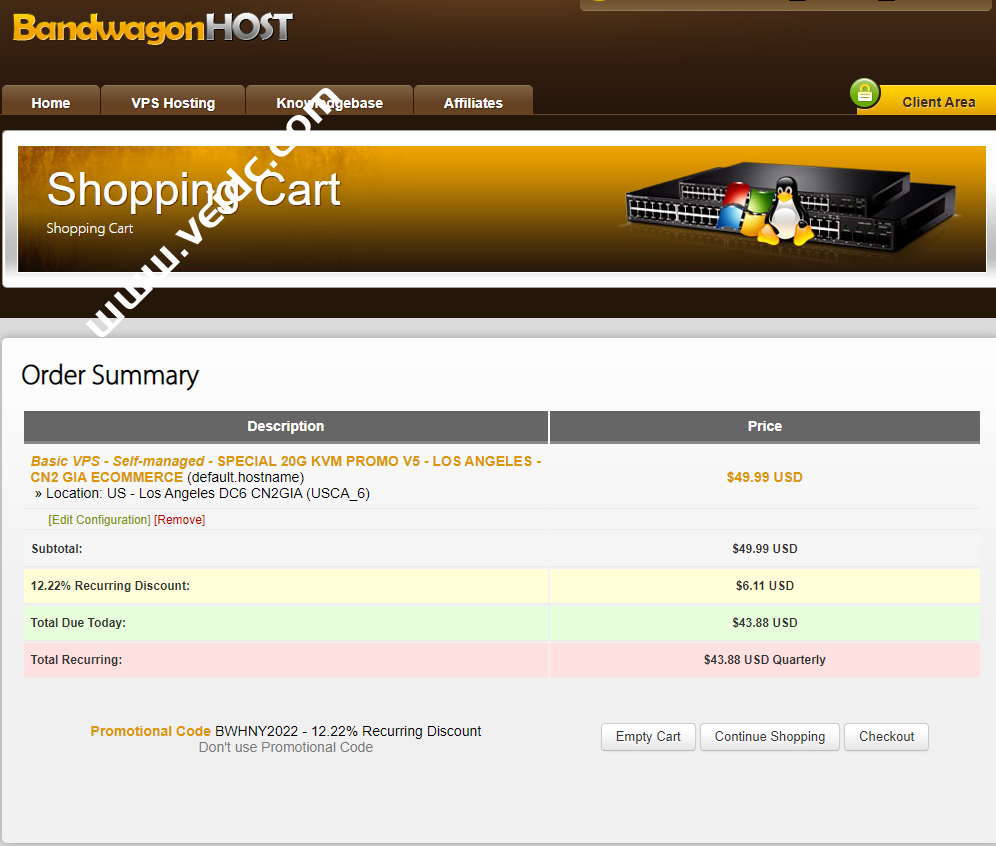Proceed with the Checkout button
This screenshot has height=846, width=996.
[x=887, y=737]
